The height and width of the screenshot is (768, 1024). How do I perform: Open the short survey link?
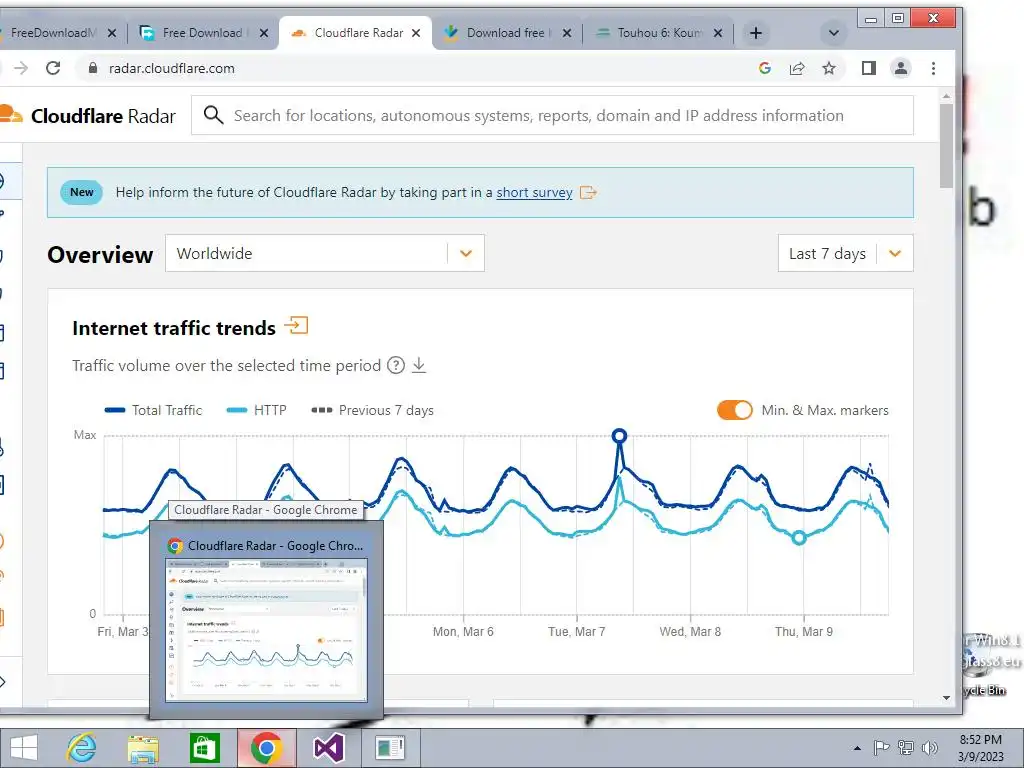tap(534, 193)
